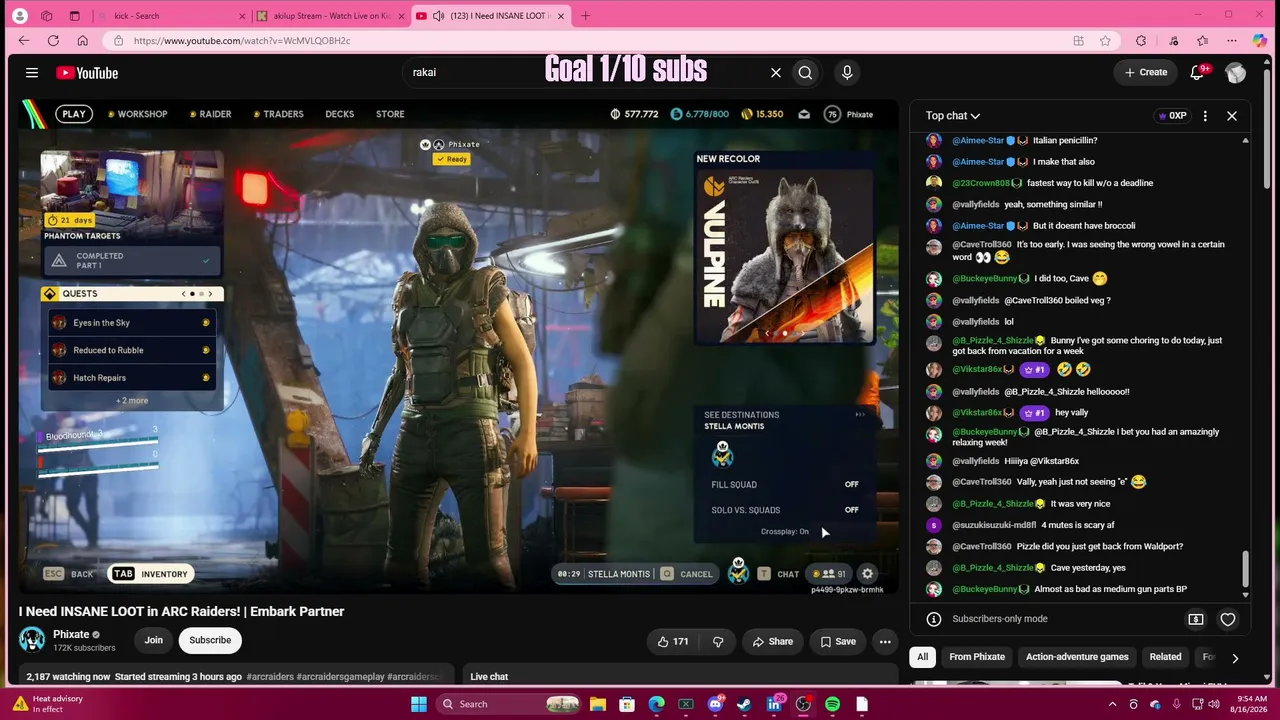1280x720 pixels.
Task: Focus the browser address bar URL
Action: point(590,41)
